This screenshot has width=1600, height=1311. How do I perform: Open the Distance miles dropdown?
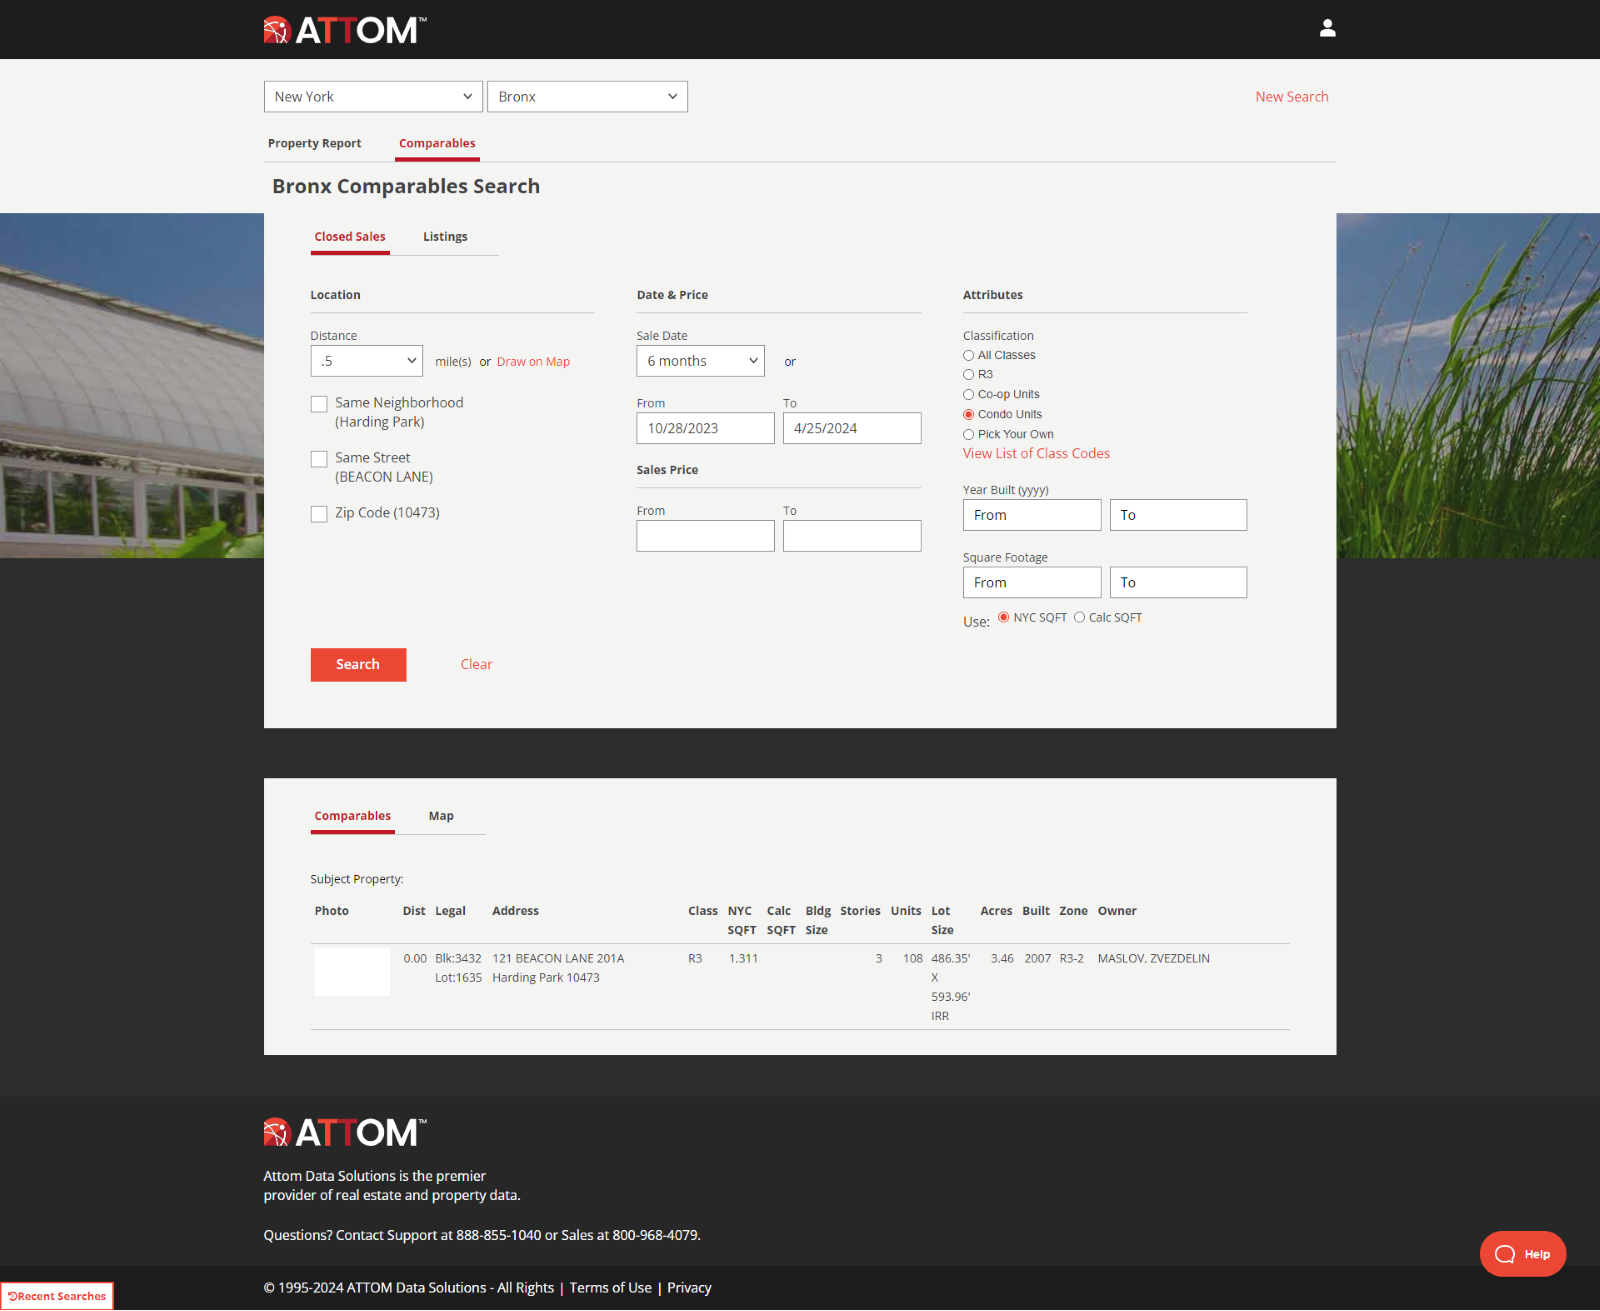(366, 361)
